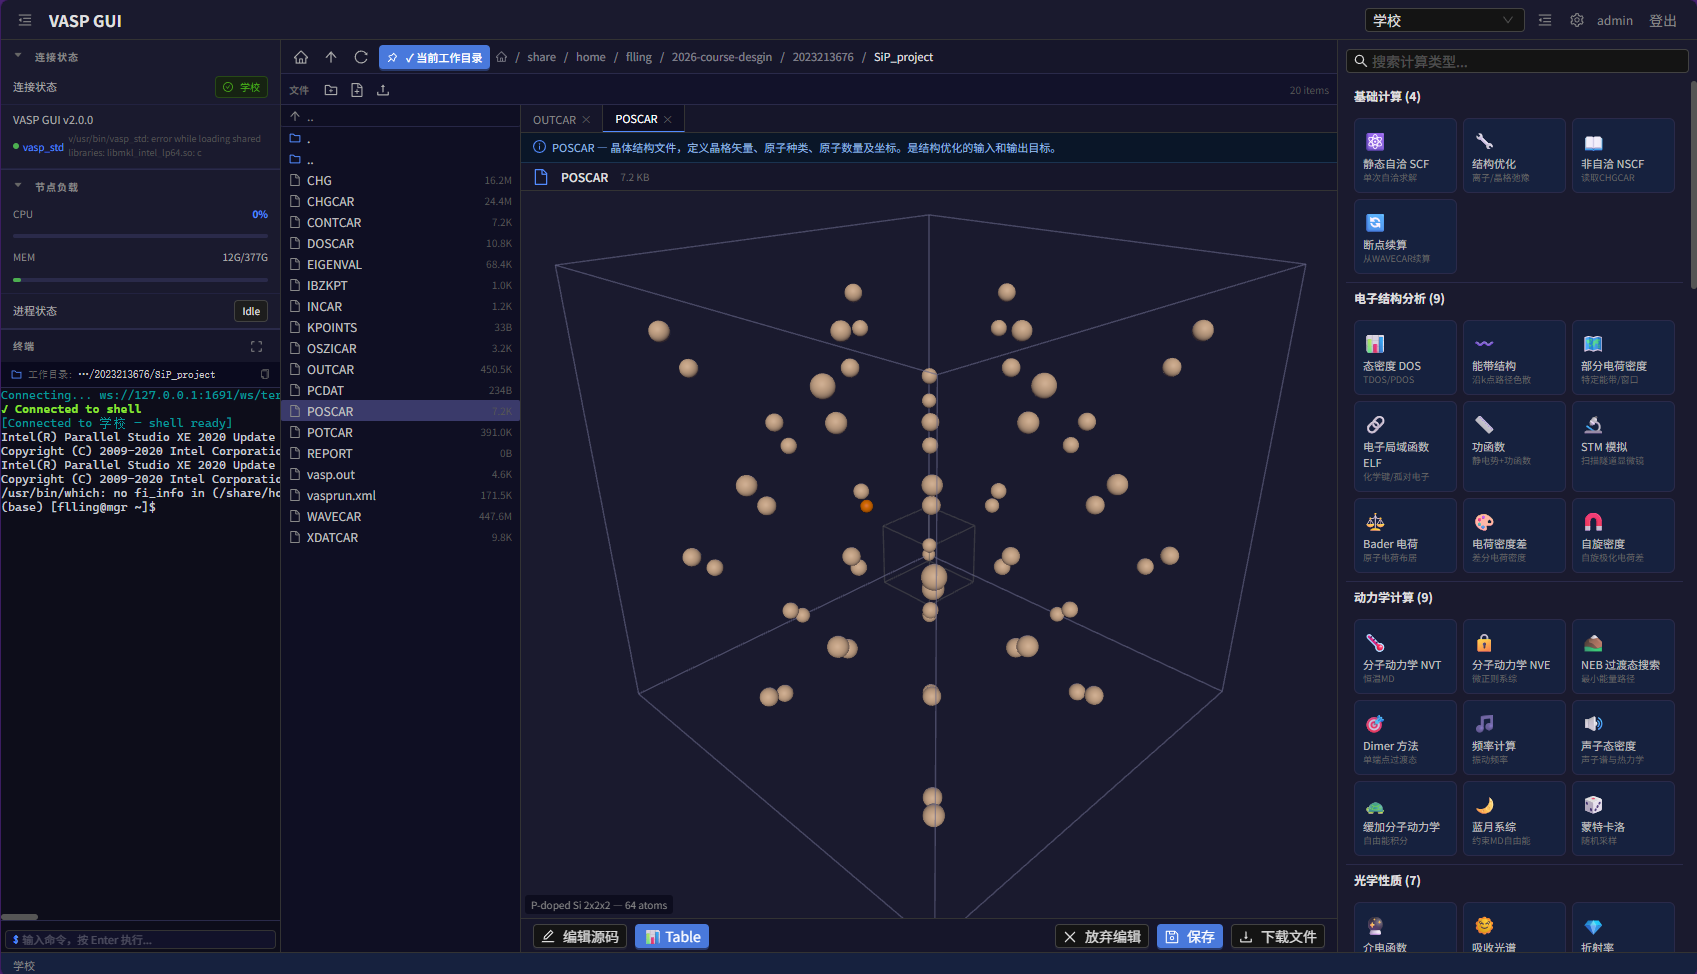Open the 态密度 DOS analysis card

1405,357
